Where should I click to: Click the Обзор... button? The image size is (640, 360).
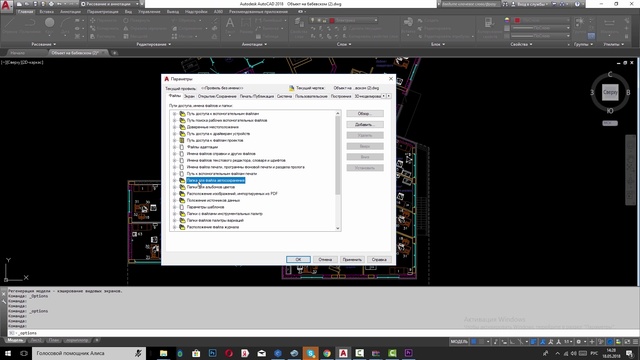tap(365, 114)
